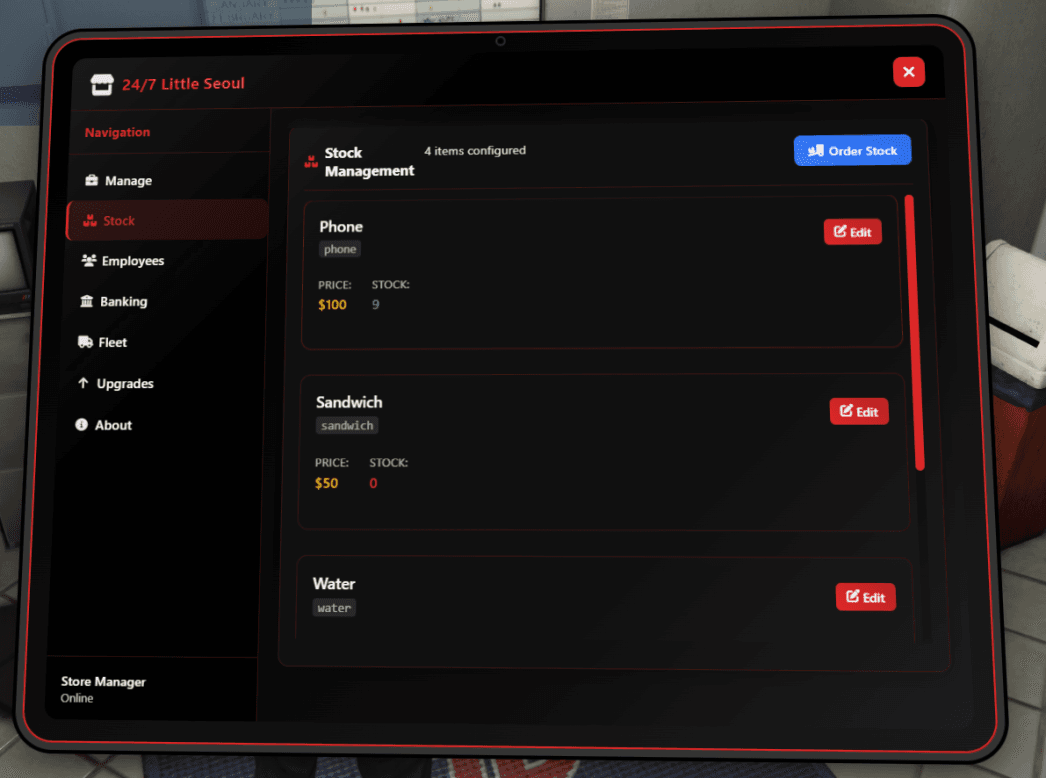Click the cart icon inside Order Stock button

click(x=816, y=150)
